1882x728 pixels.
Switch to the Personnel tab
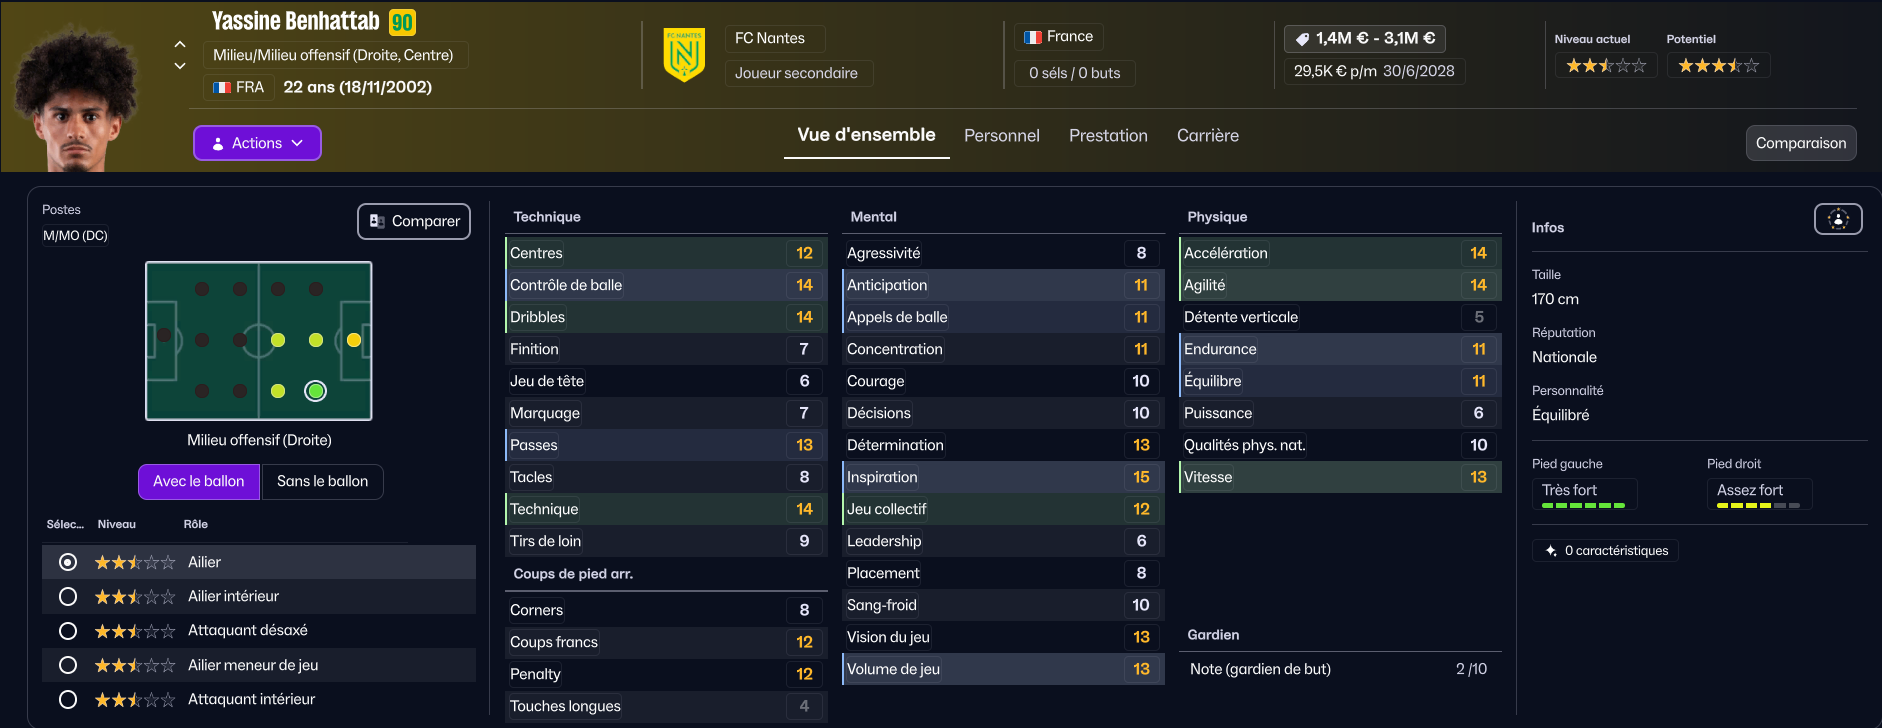(x=1001, y=136)
